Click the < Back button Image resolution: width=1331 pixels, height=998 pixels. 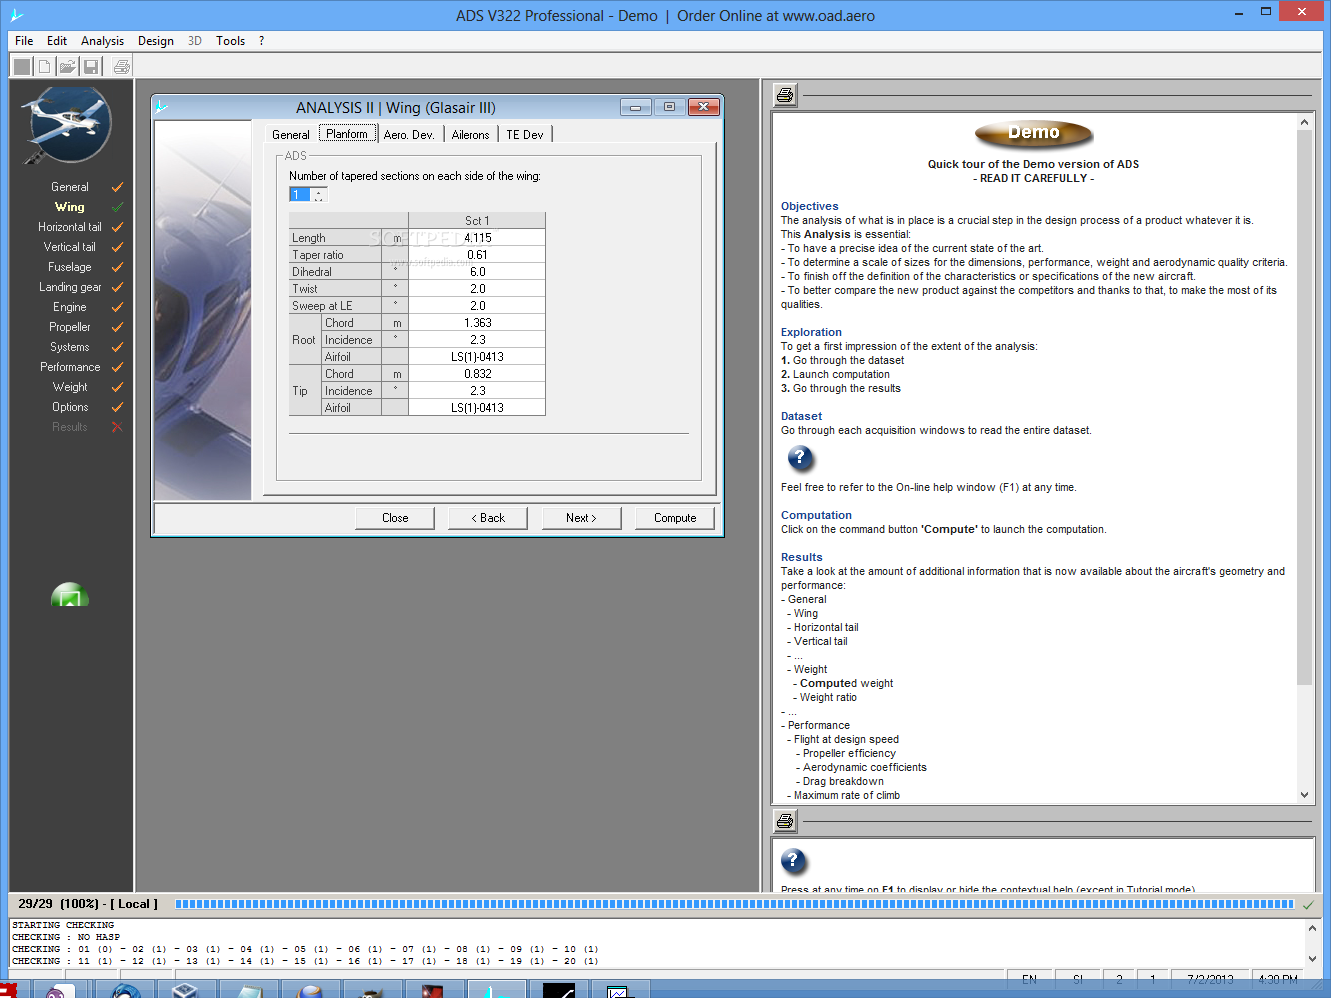pyautogui.click(x=488, y=518)
